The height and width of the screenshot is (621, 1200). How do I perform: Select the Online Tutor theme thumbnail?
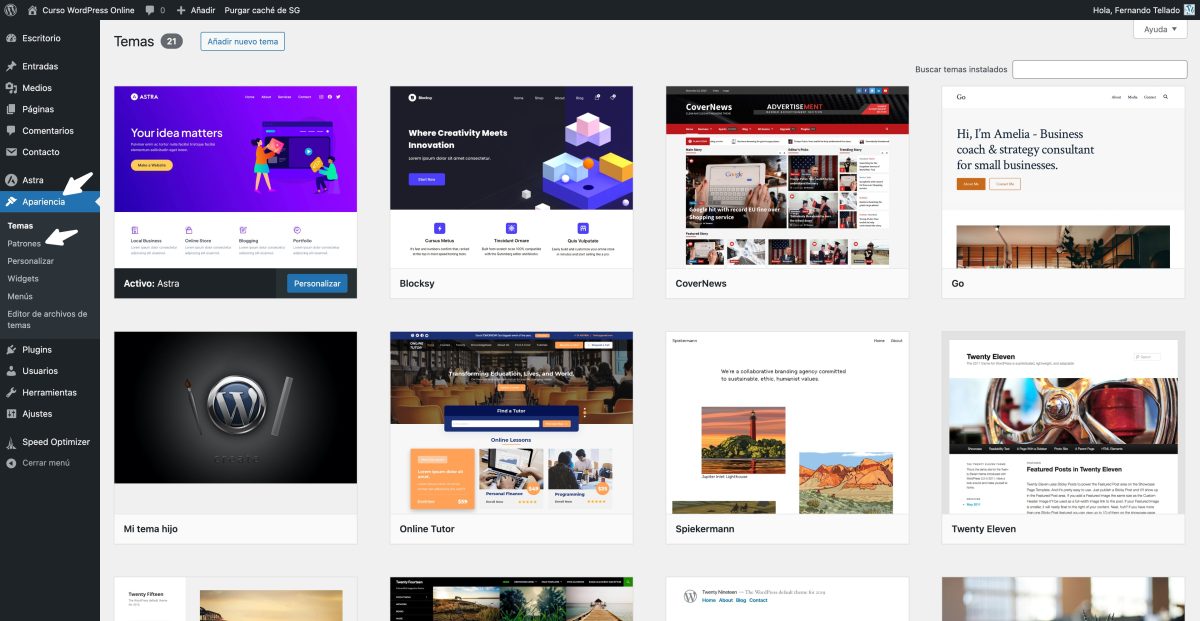(511, 423)
